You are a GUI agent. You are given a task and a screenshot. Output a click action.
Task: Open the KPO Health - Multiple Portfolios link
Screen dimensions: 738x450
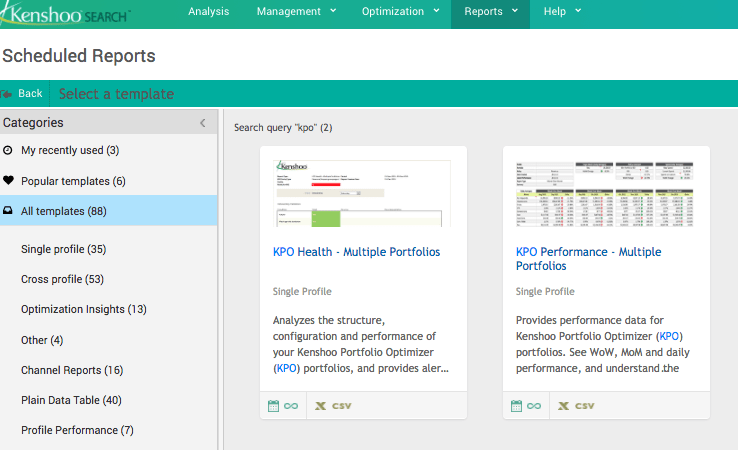[x=356, y=252]
